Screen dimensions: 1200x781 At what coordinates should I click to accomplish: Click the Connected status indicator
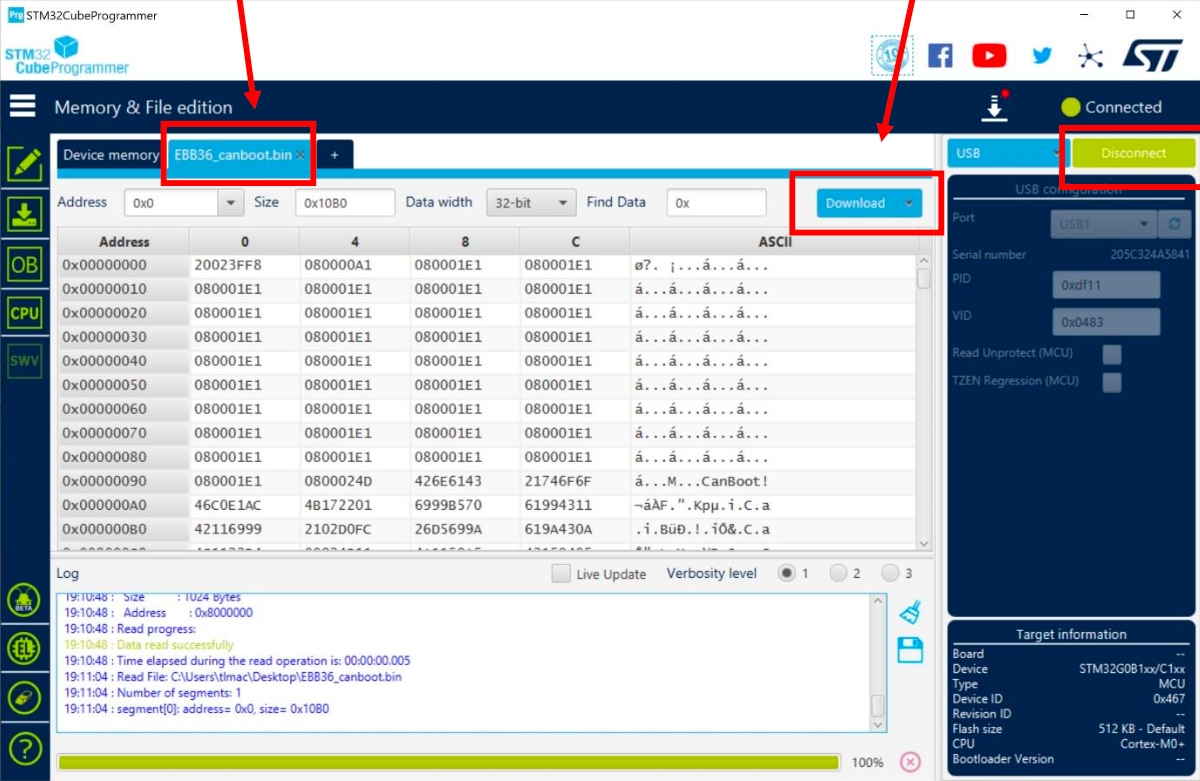(x=1111, y=107)
